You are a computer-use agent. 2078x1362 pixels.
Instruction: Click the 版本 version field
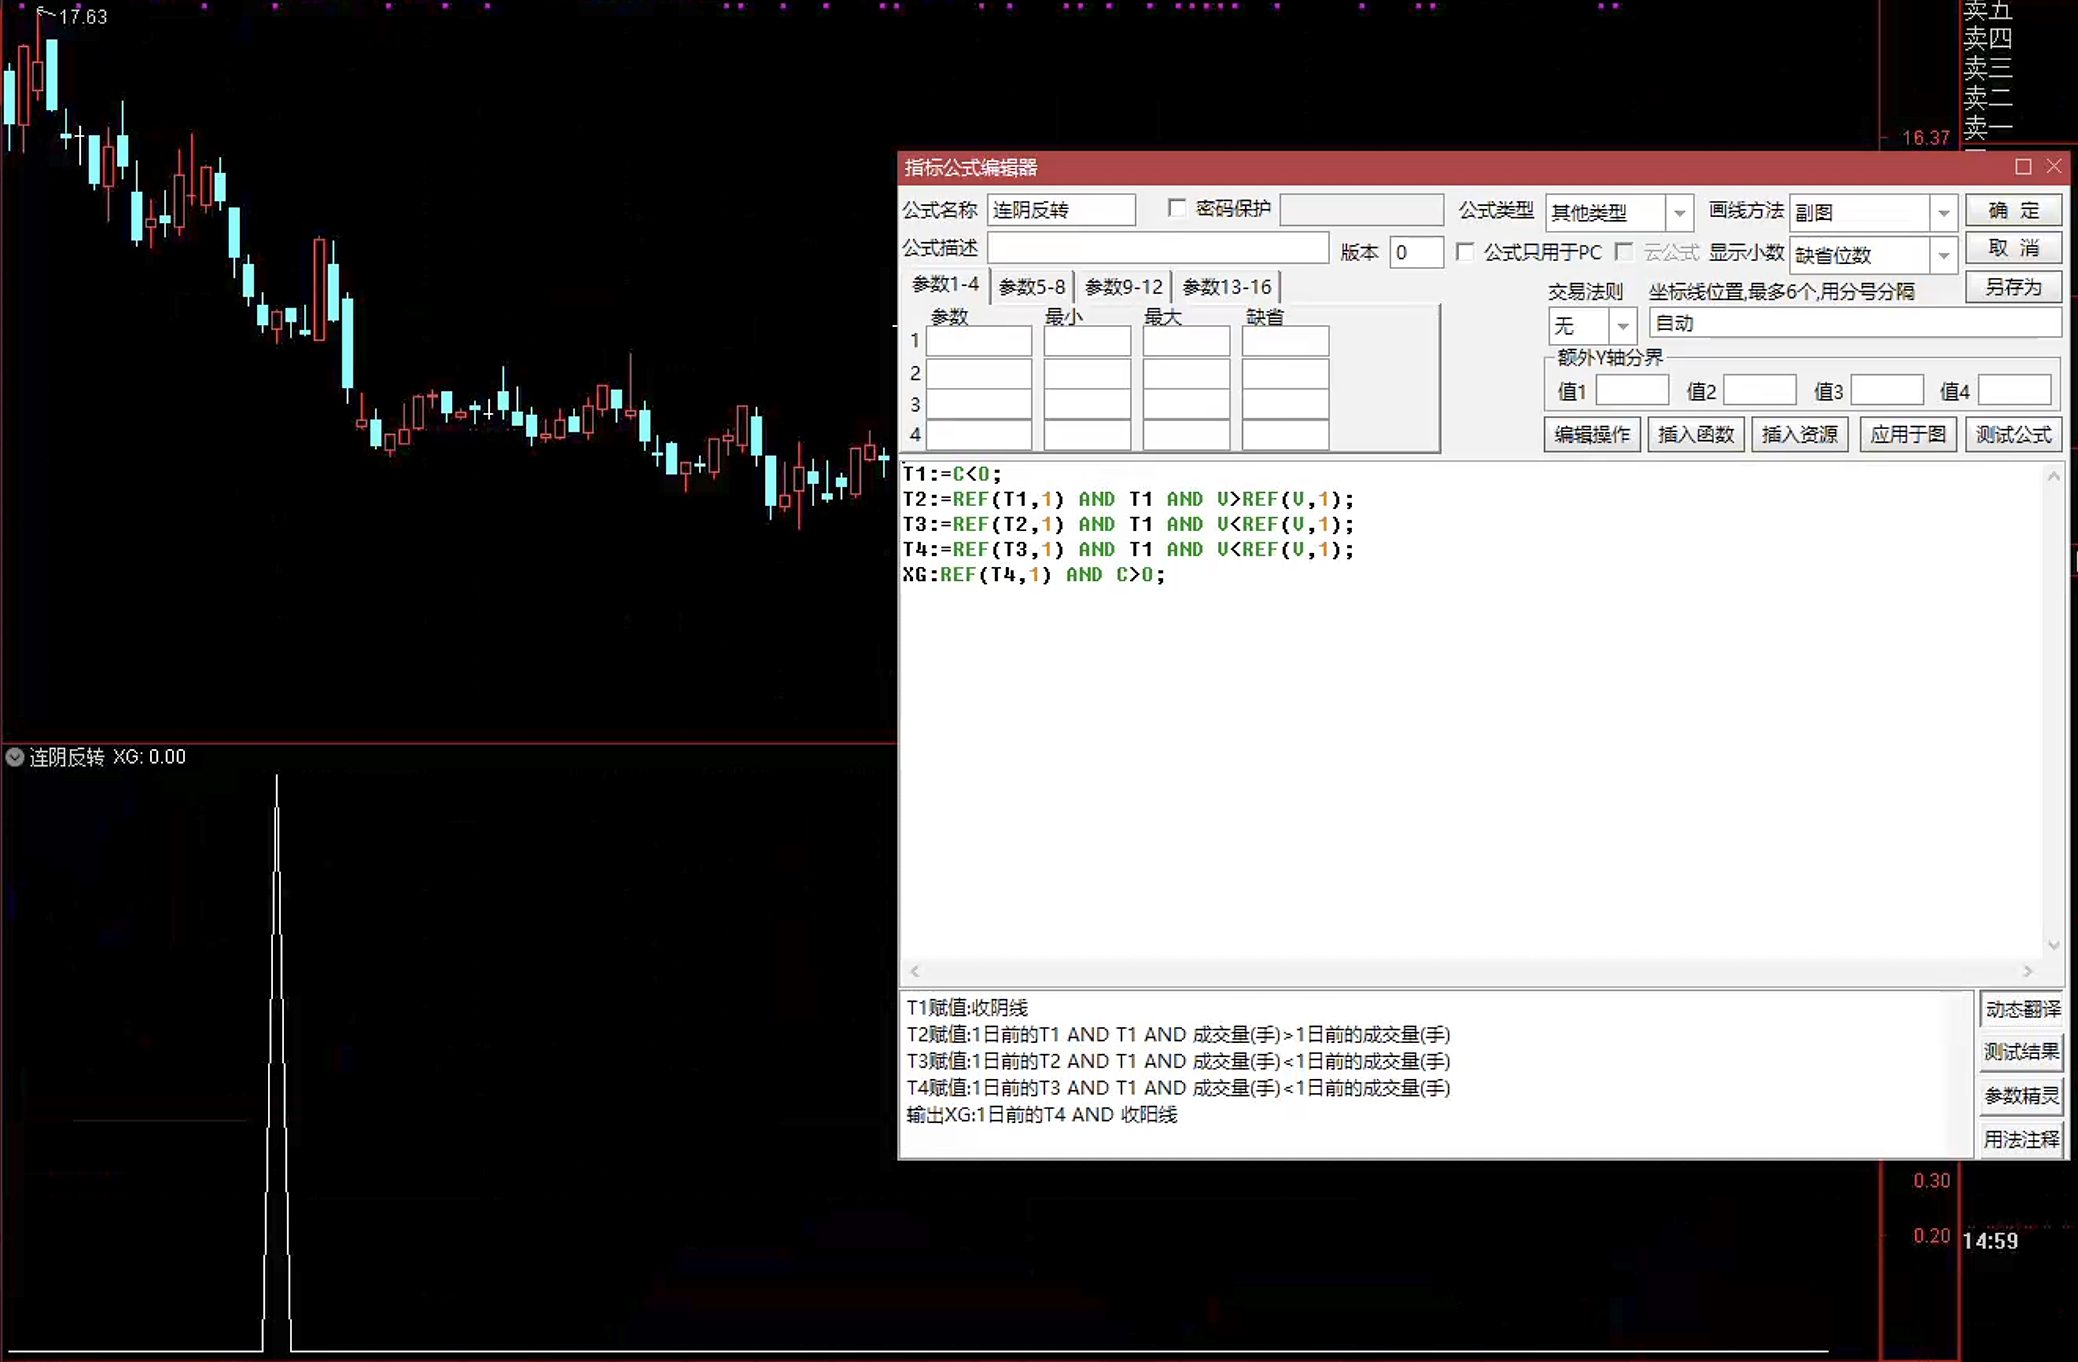[1416, 252]
